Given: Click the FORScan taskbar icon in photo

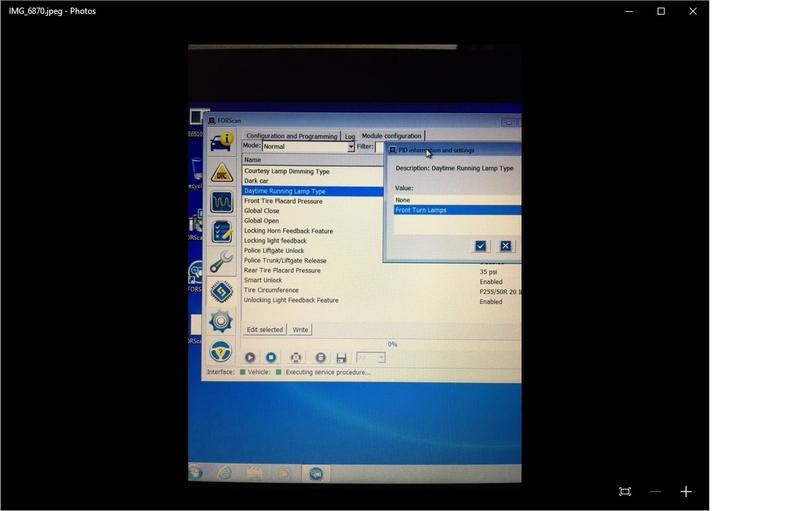Looking at the screenshot, I should (316, 474).
